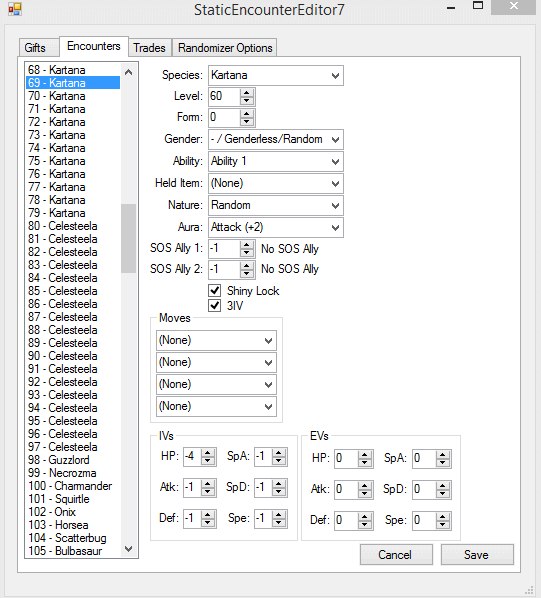This screenshot has width=541, height=598.
Task: Decrease the Level value with down arrow
Action: coord(247,101)
